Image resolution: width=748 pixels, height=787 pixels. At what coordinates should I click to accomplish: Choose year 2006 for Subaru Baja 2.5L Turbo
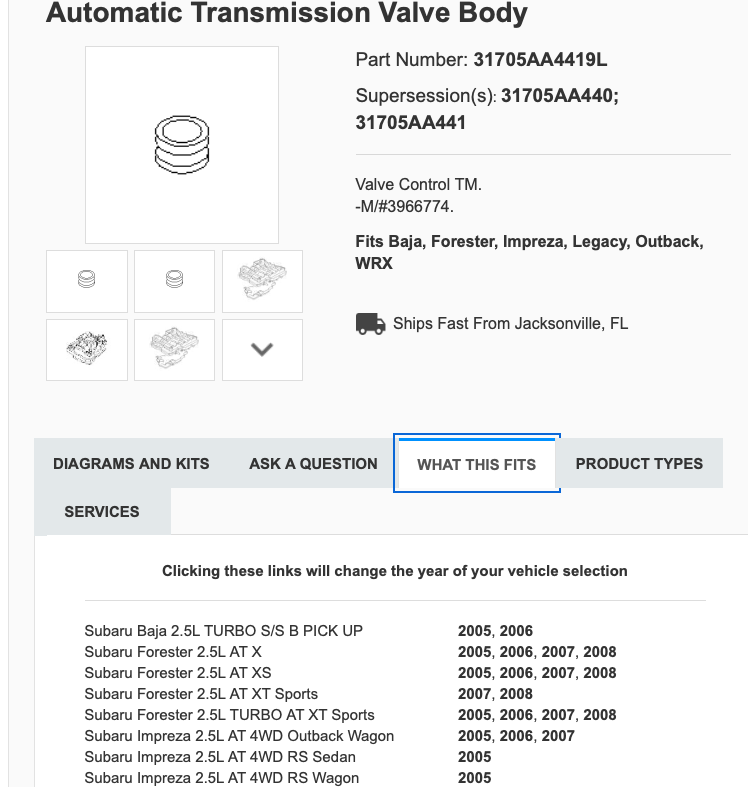pos(517,631)
